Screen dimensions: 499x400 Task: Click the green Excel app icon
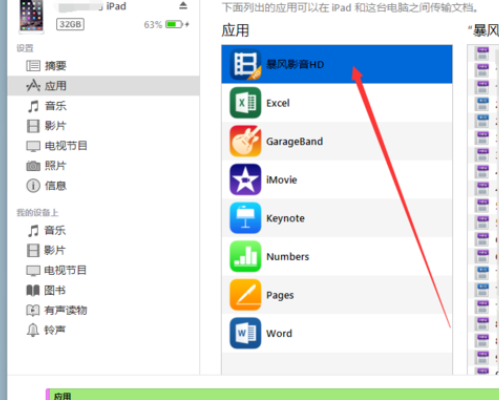tap(245, 103)
